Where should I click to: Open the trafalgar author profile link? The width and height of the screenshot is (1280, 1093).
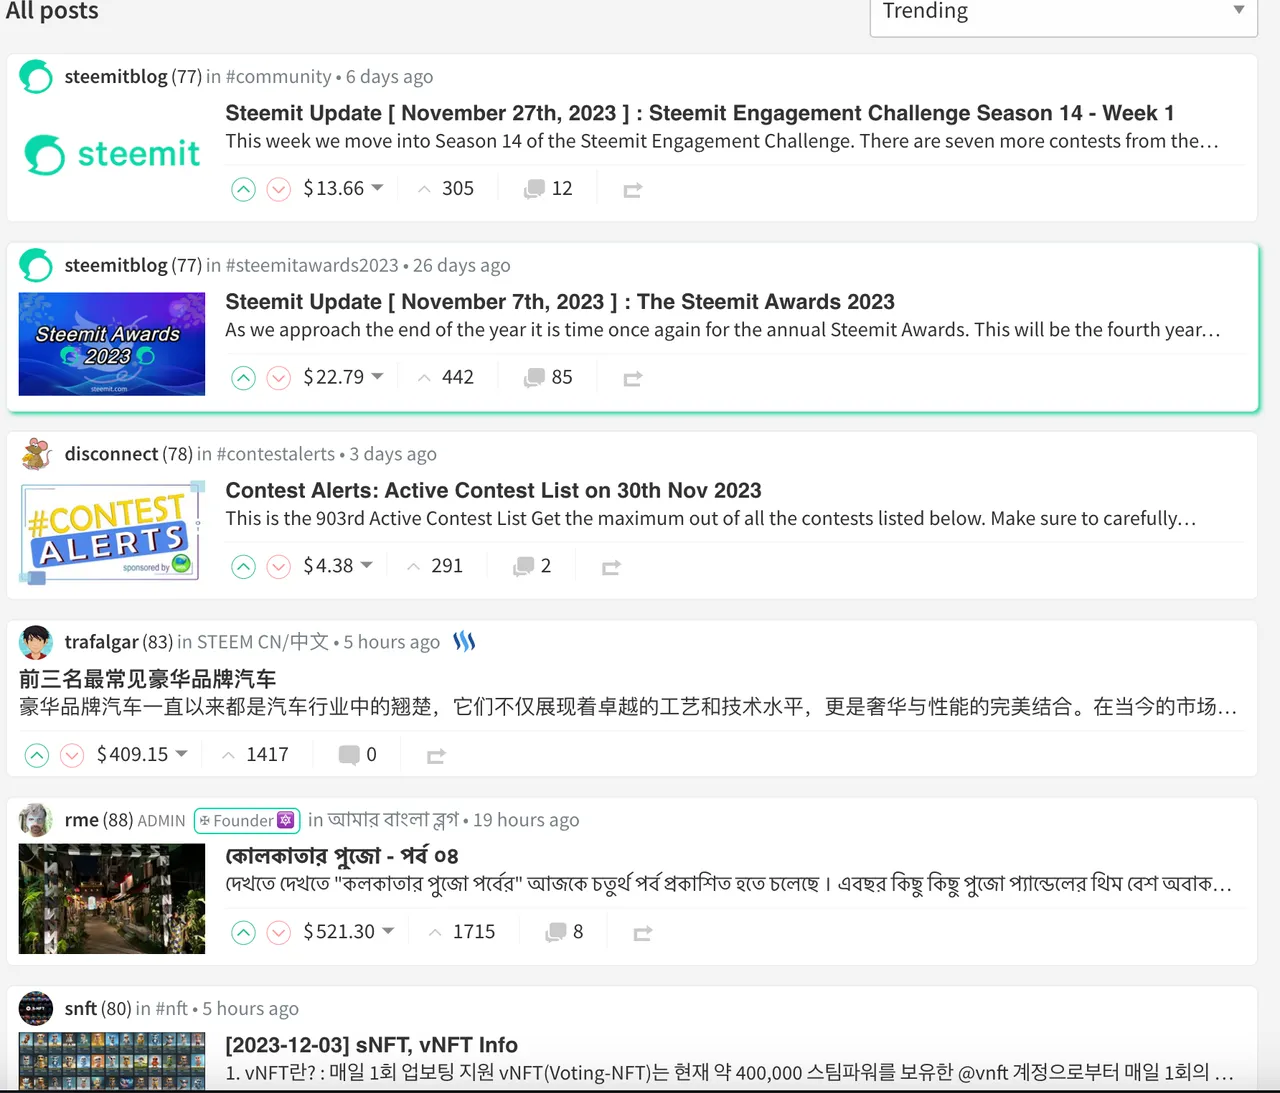click(x=101, y=642)
